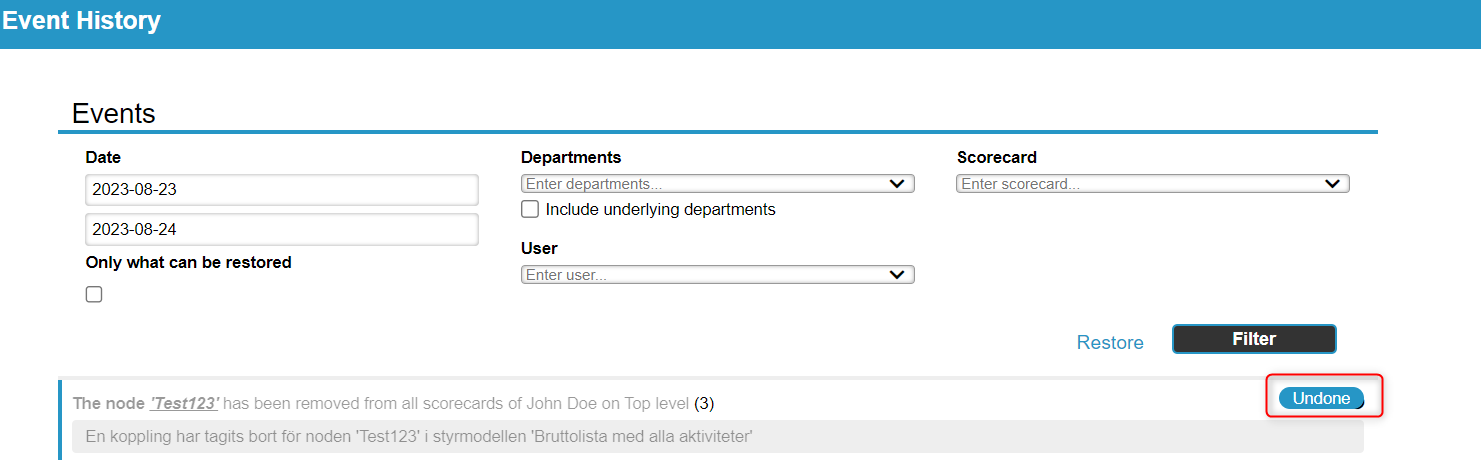Screen dimensions: 1481x460
Task: Expand the Scorecard dropdown arrow
Action: pyautogui.click(x=1332, y=184)
